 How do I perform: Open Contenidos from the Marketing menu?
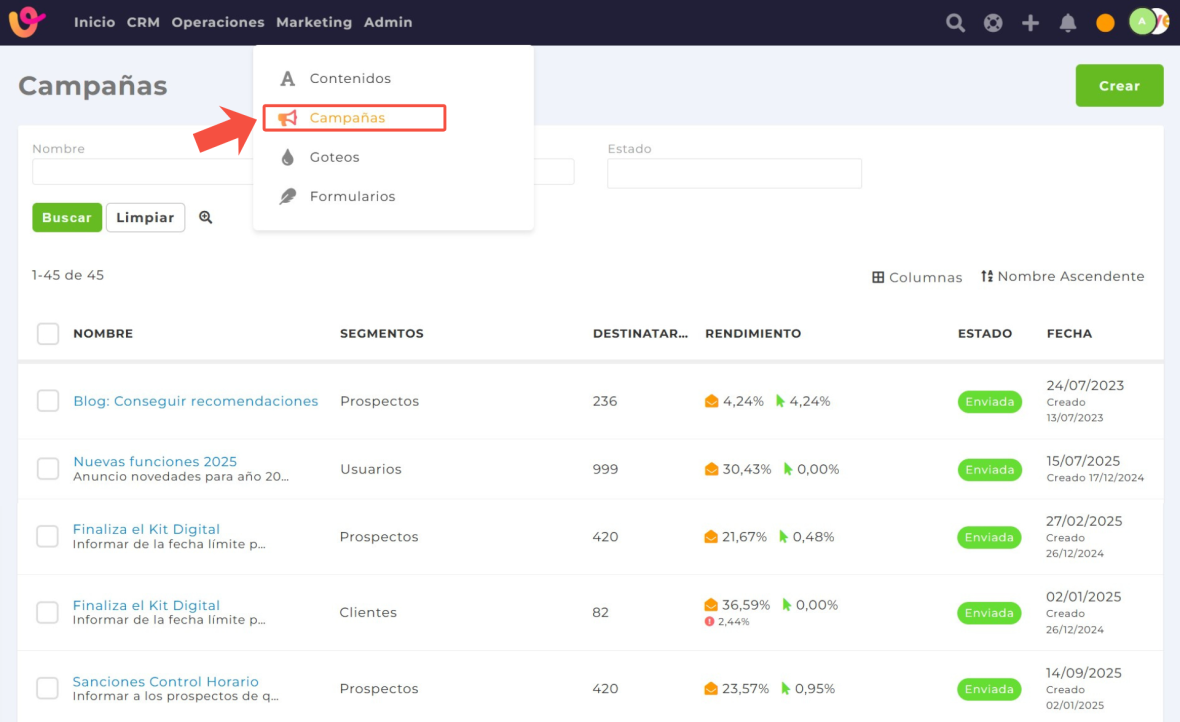(x=350, y=78)
